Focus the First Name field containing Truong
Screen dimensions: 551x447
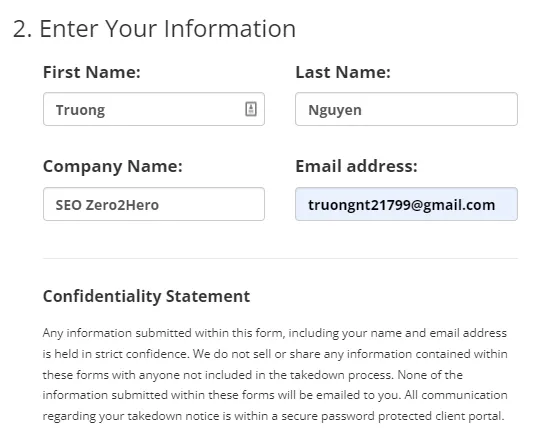[154, 109]
